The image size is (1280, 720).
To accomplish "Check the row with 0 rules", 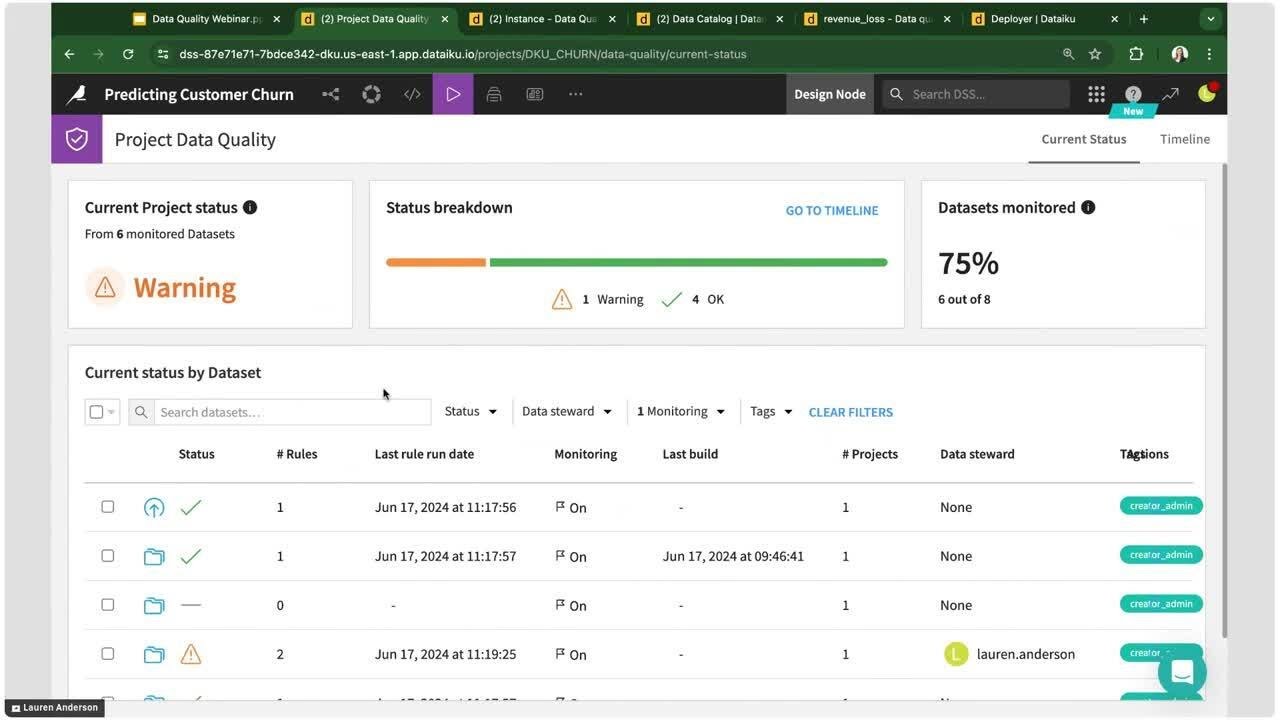I will [108, 605].
